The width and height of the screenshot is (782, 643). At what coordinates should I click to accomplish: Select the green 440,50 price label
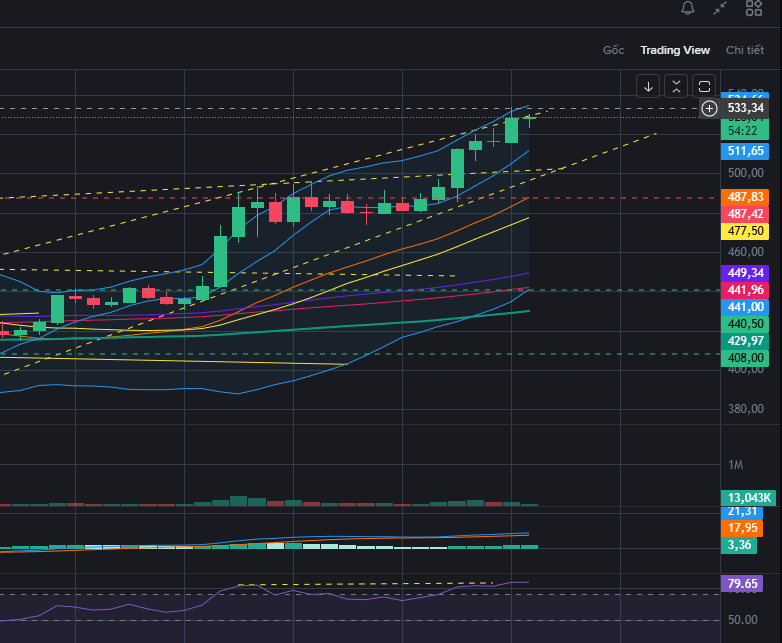point(745,324)
